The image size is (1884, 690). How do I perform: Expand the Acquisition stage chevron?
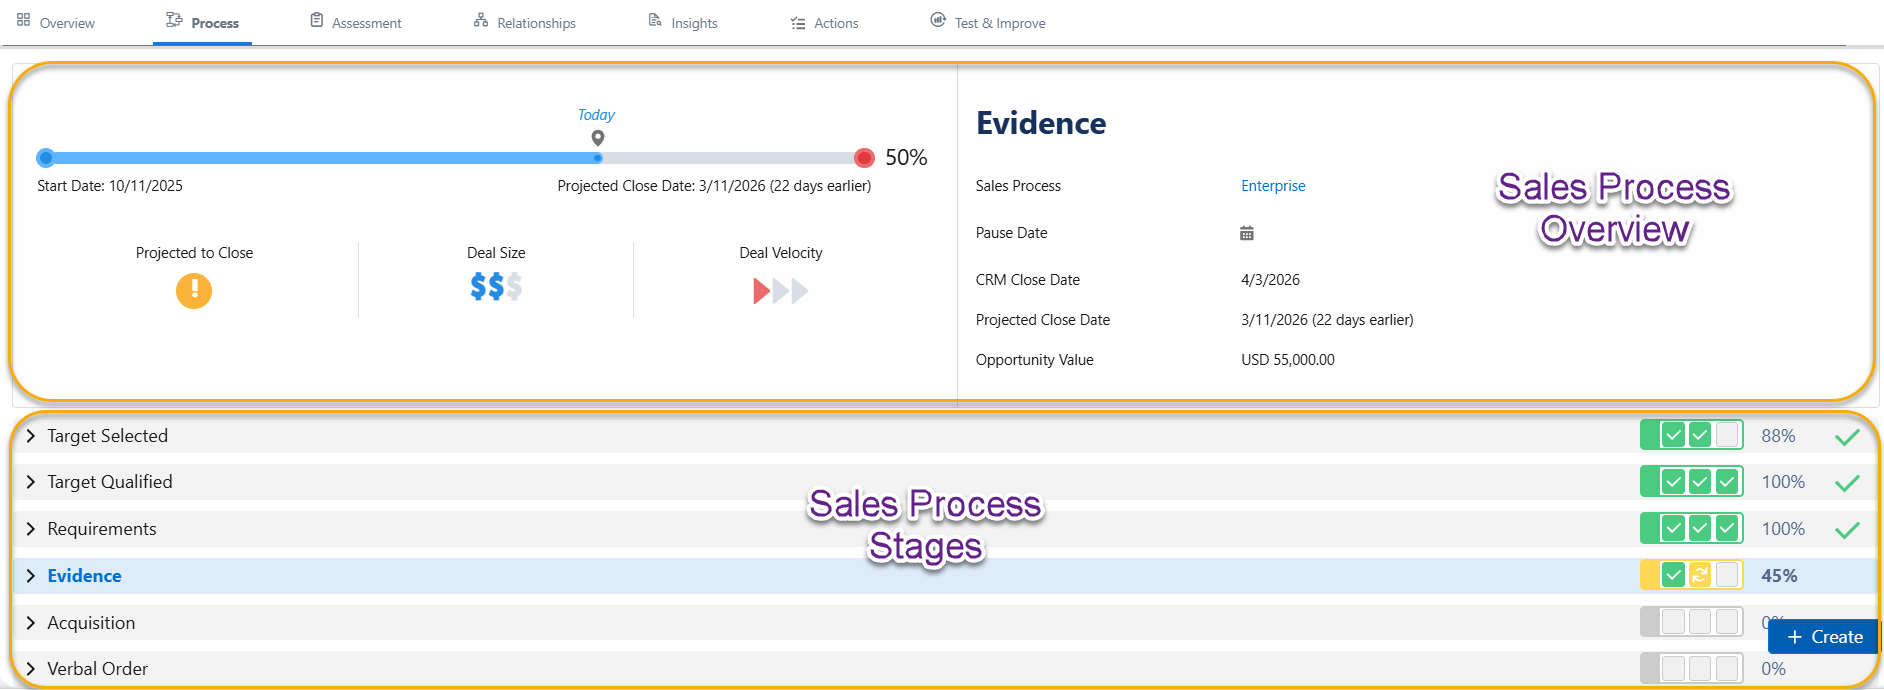point(31,622)
